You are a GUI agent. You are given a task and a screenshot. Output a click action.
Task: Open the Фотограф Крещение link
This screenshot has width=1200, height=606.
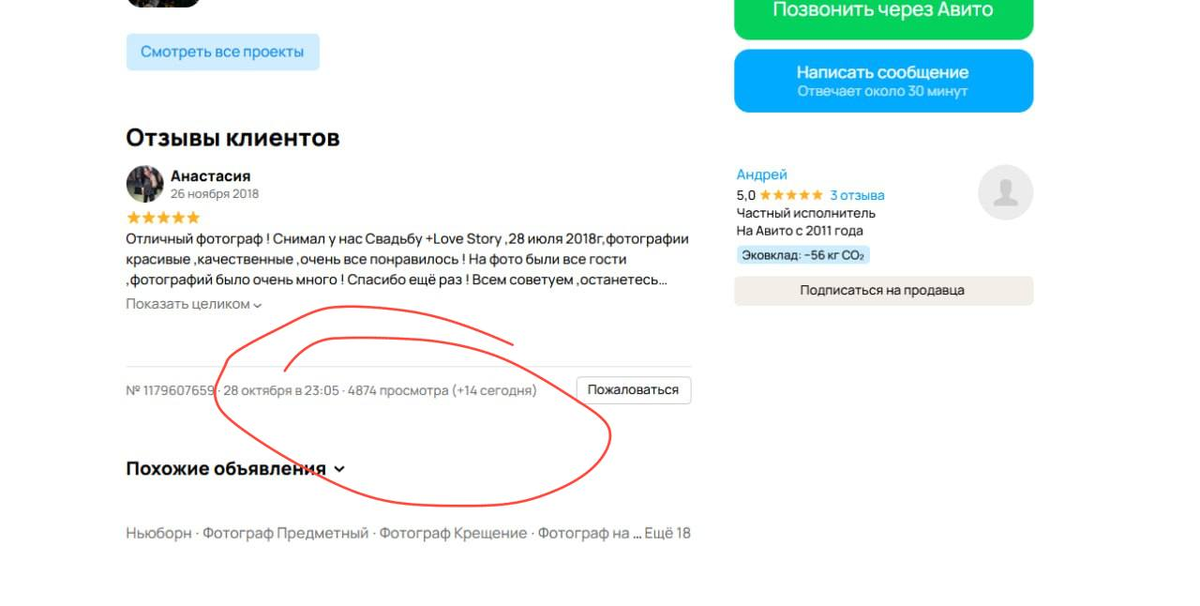click(x=453, y=533)
